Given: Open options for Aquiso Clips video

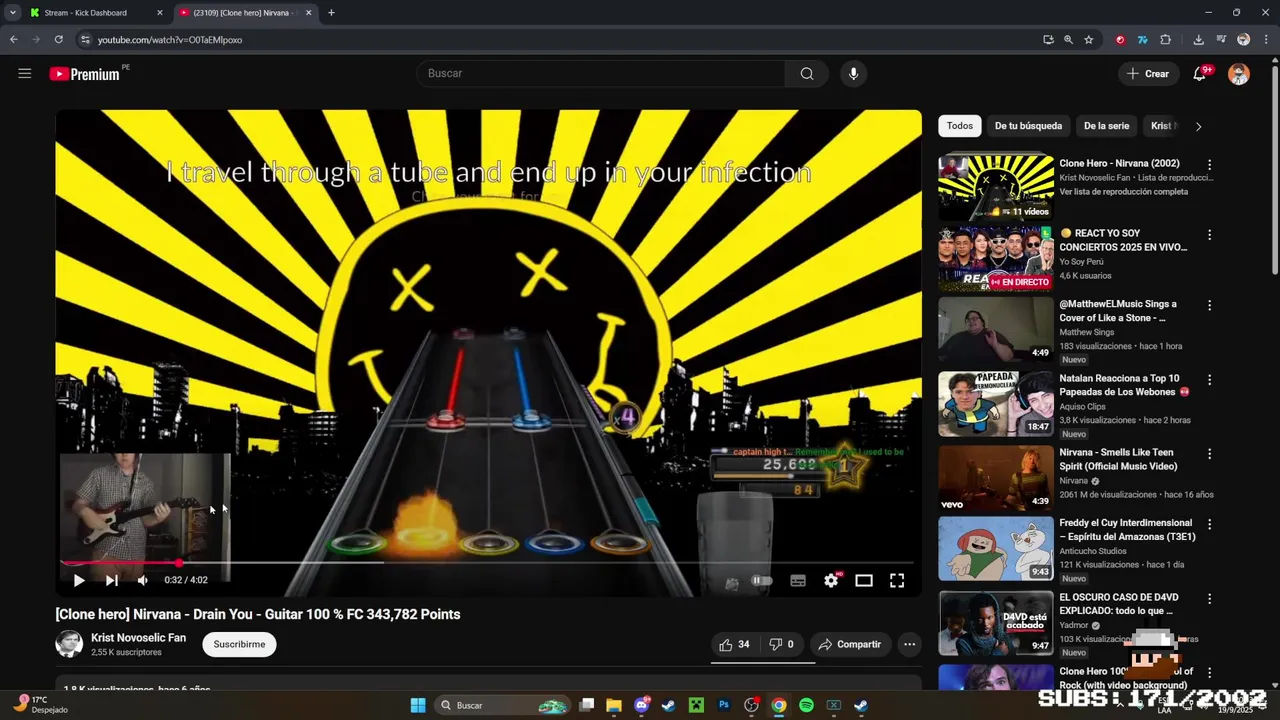Looking at the screenshot, I should point(1209,380).
